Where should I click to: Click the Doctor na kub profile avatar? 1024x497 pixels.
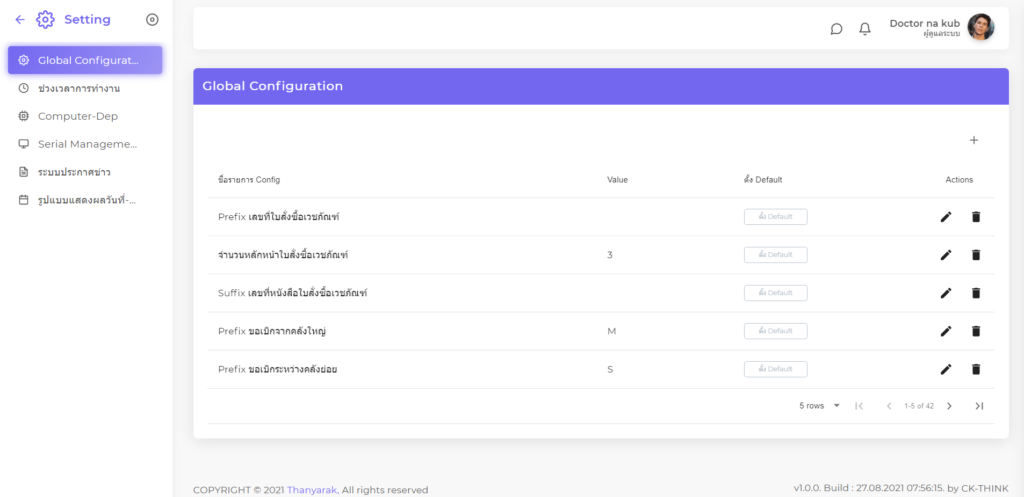click(981, 28)
